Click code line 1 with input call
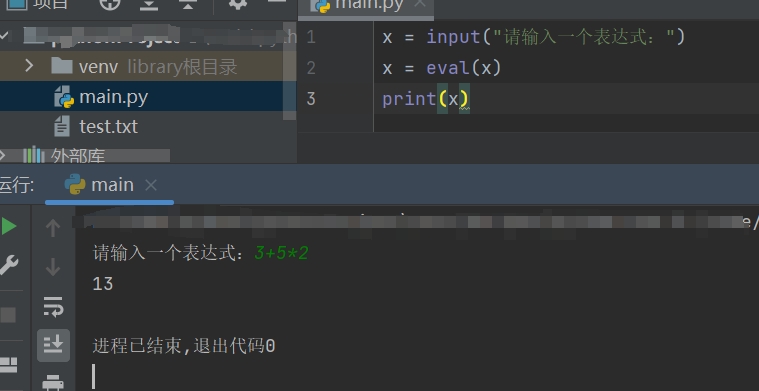759x391 pixels. (x=534, y=37)
